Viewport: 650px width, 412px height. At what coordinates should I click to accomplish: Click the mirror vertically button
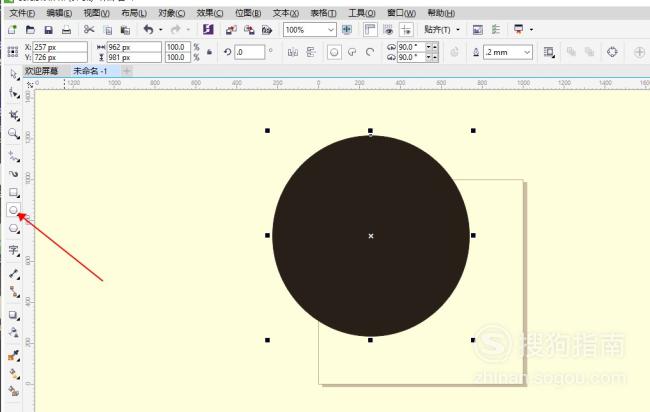pyautogui.click(x=310, y=52)
